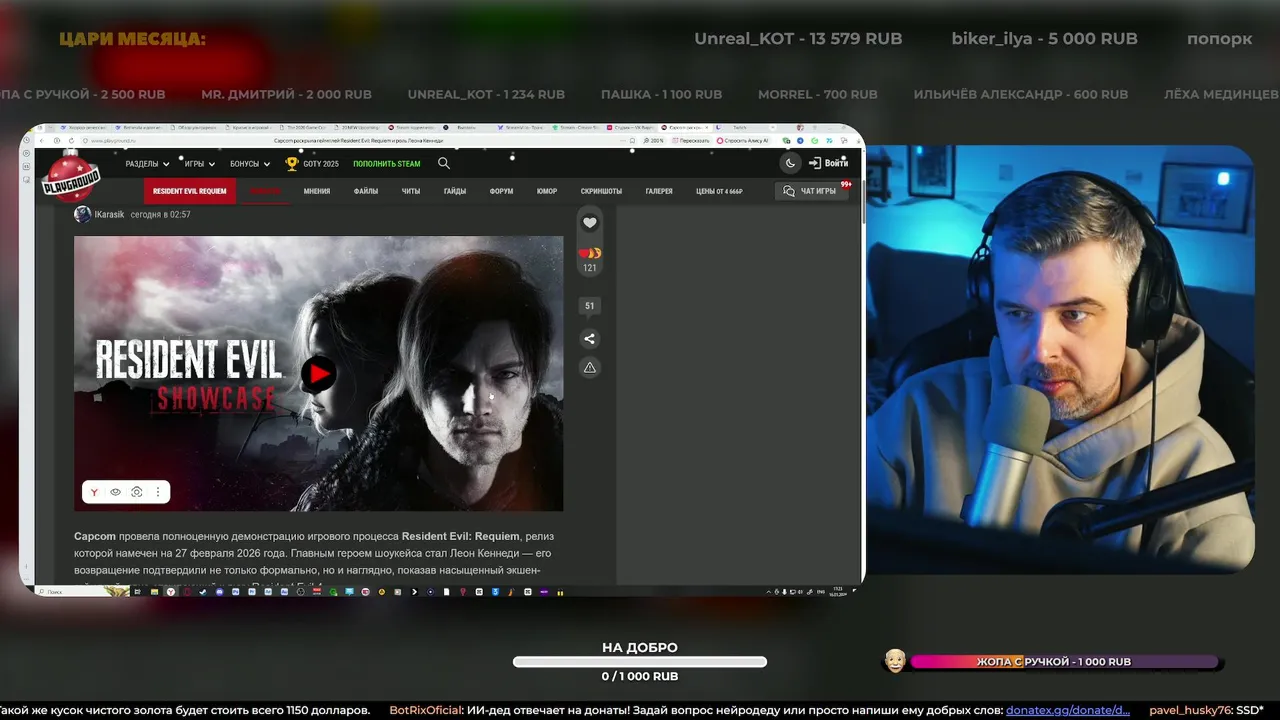The height and width of the screenshot is (720, 1280).
Task: Switch to the ГАЛЕРЕЯ tab
Action: point(659,191)
